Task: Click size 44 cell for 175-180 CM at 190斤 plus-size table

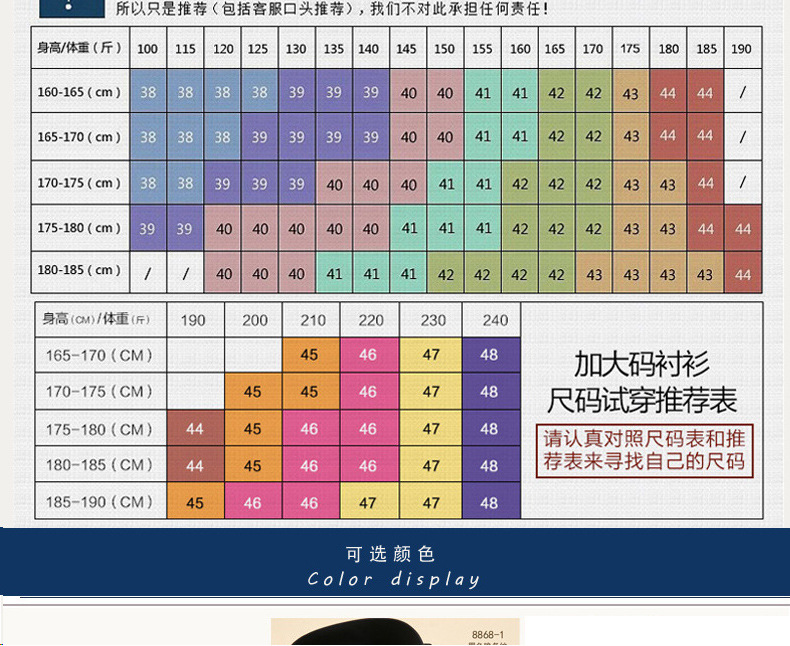Action: pos(195,429)
